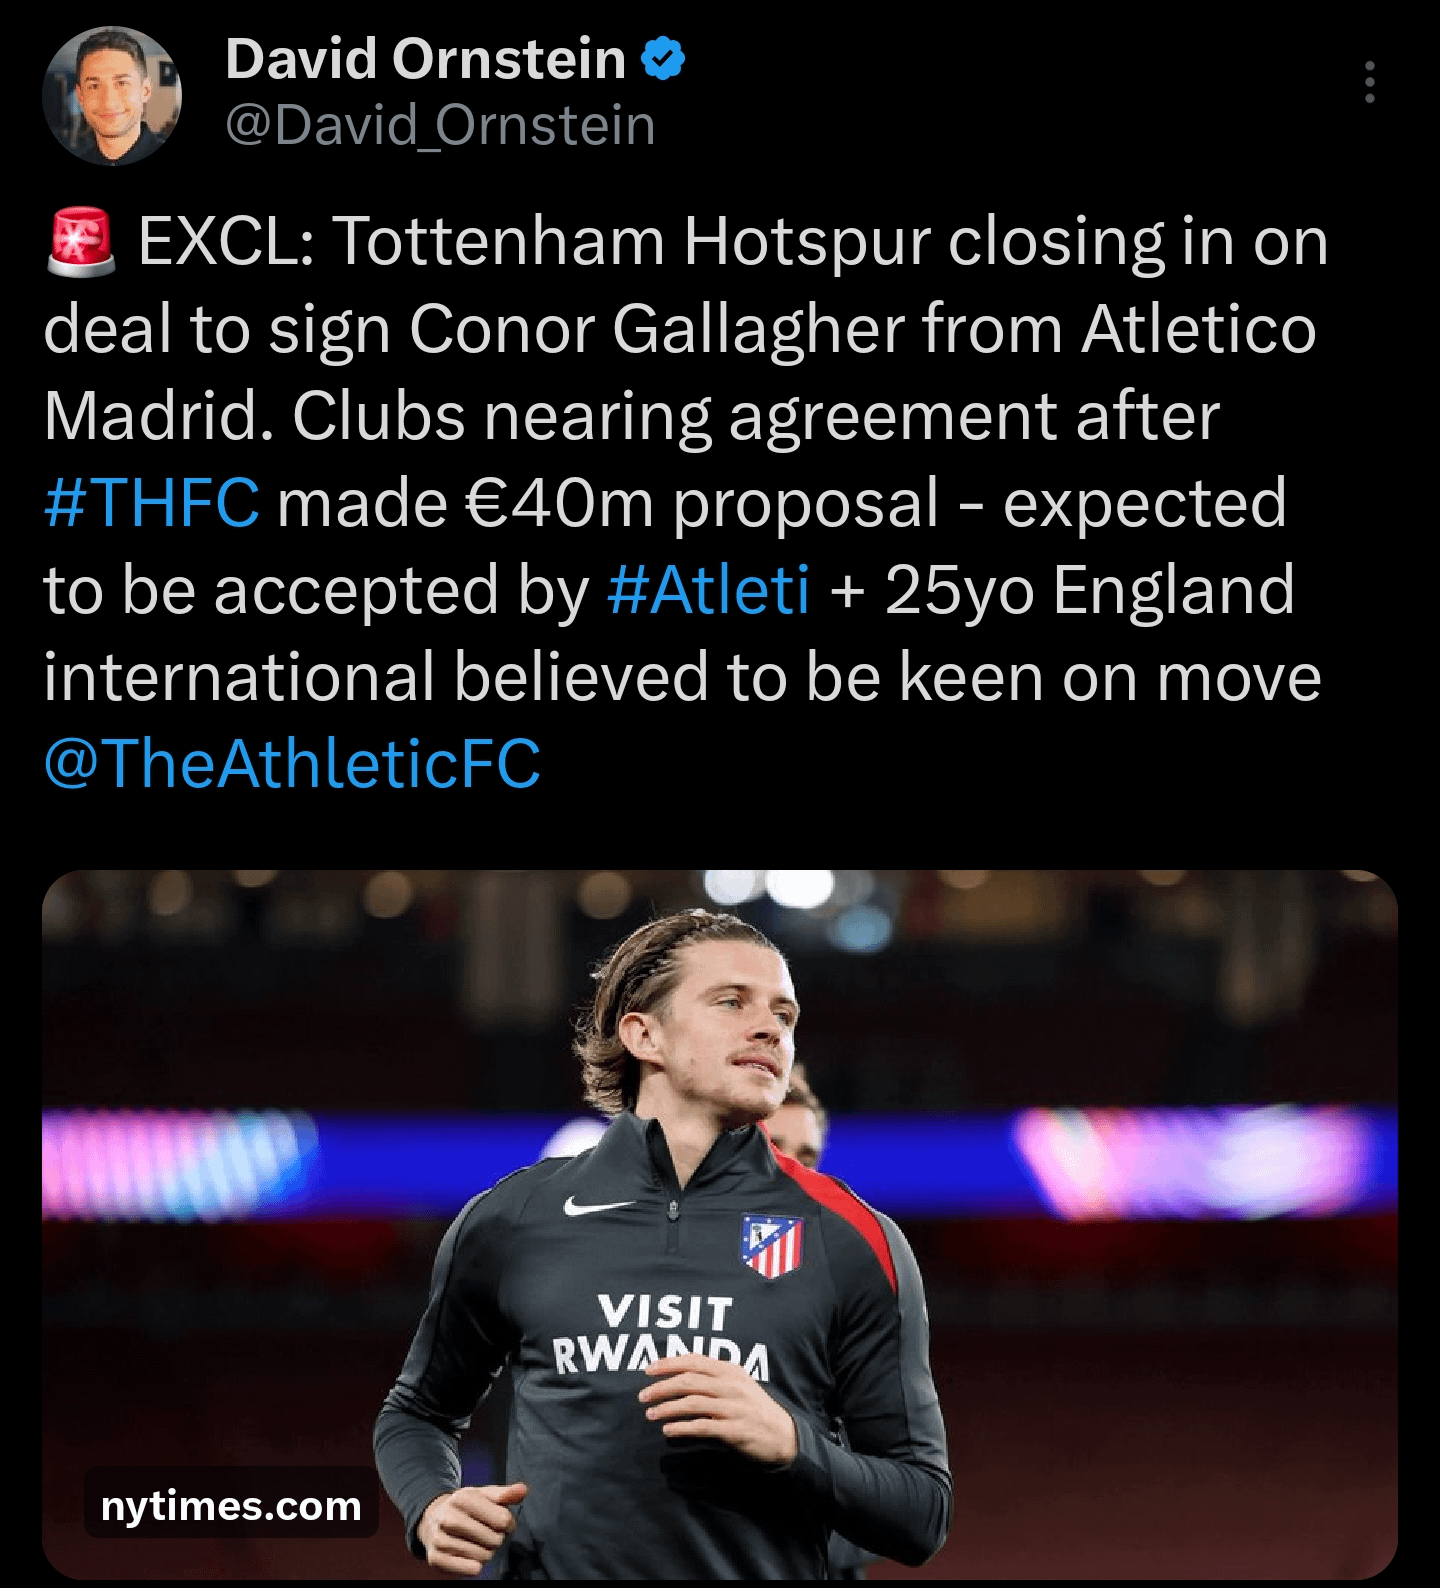The width and height of the screenshot is (1440, 1588).
Task: Open the @TheAthleticFC mention
Action: point(292,764)
